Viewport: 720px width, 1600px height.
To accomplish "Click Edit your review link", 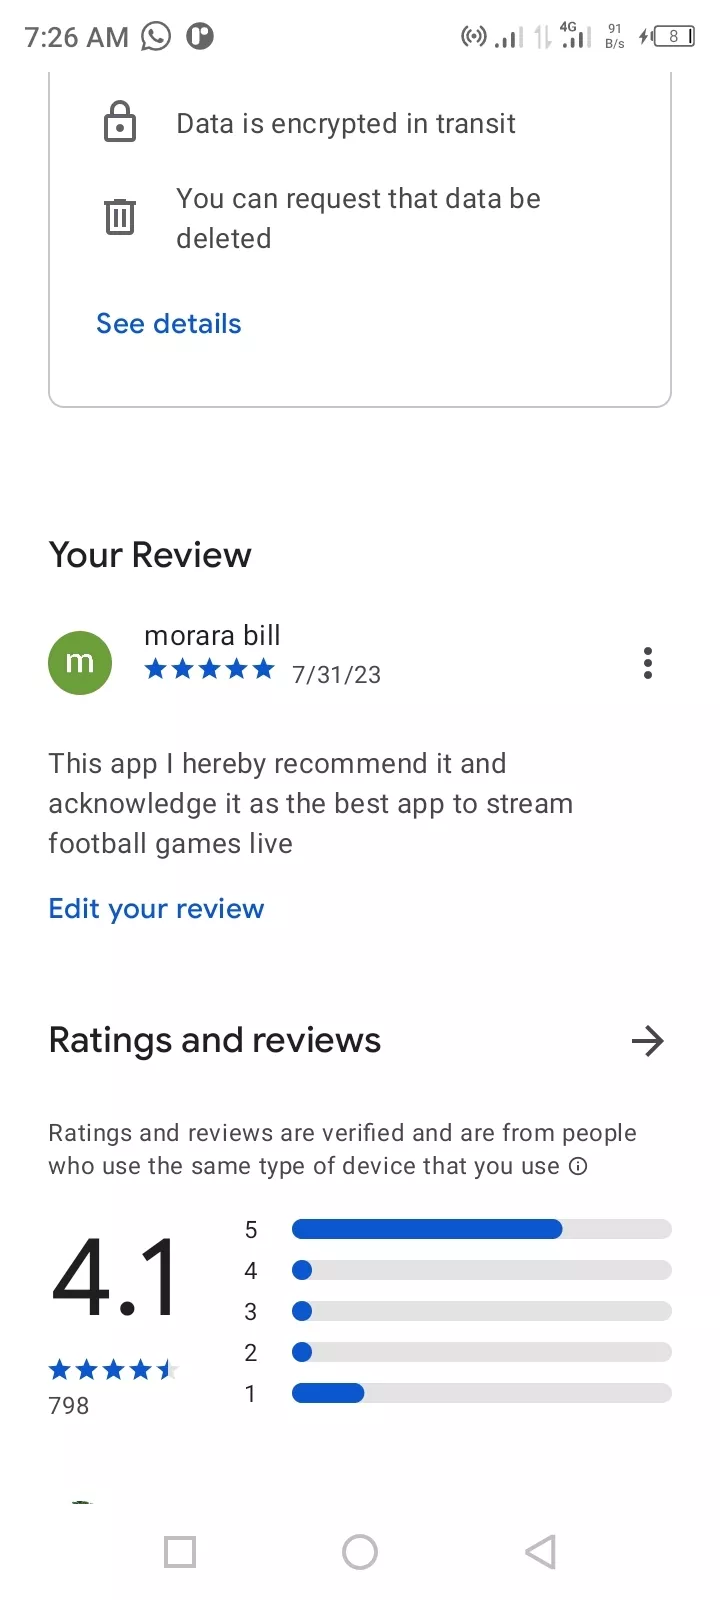I will coord(157,908).
